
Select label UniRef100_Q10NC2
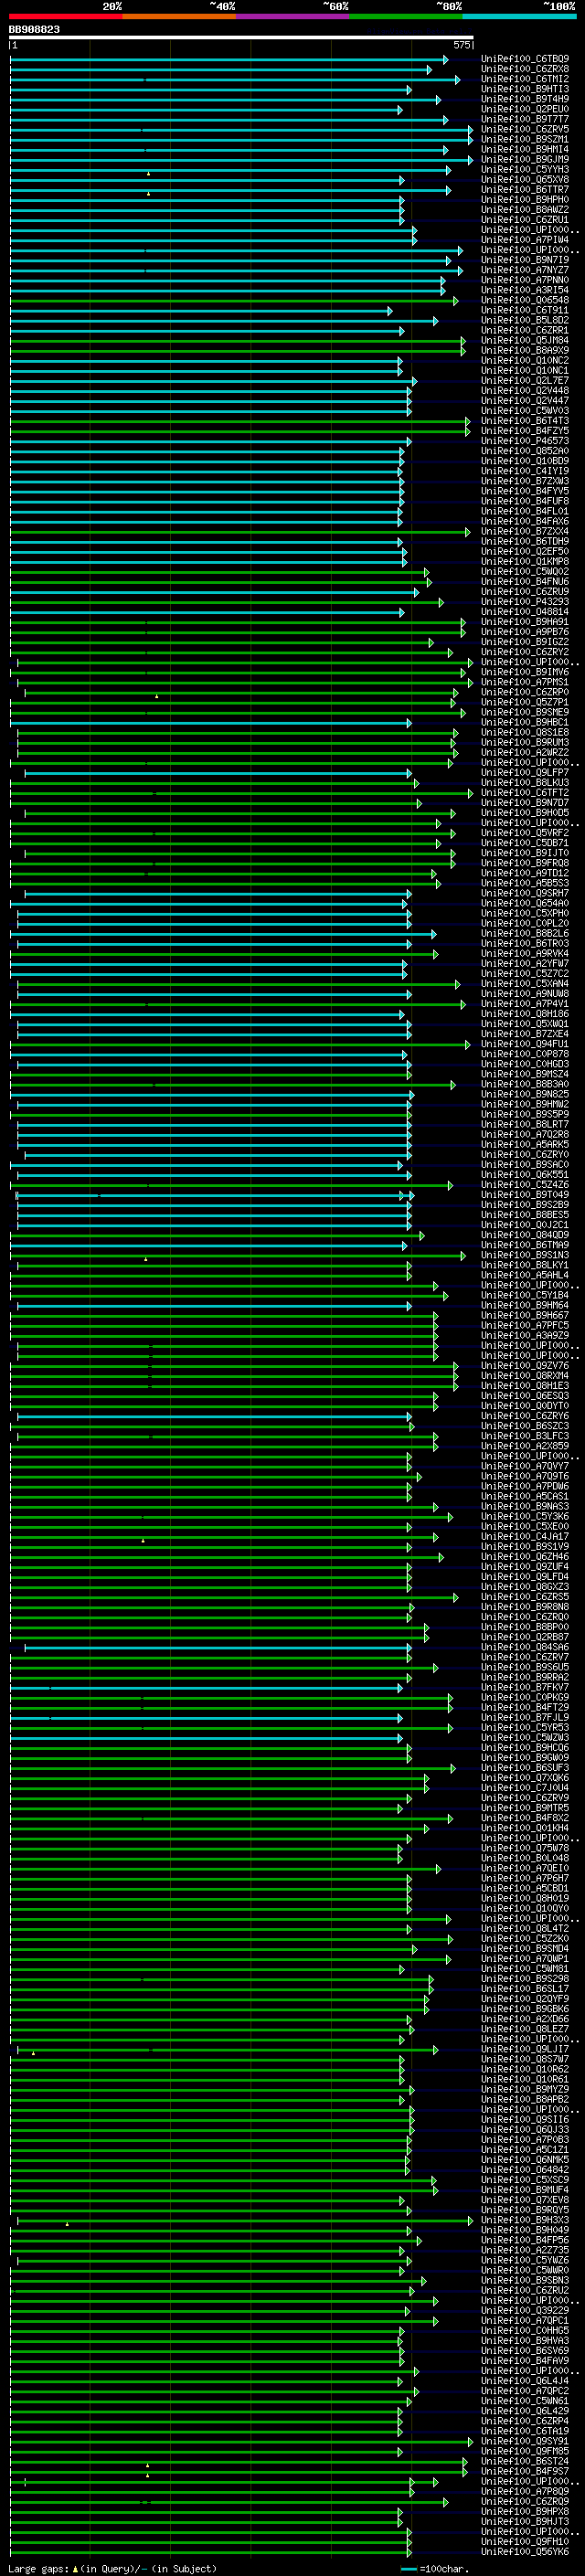click(x=525, y=361)
